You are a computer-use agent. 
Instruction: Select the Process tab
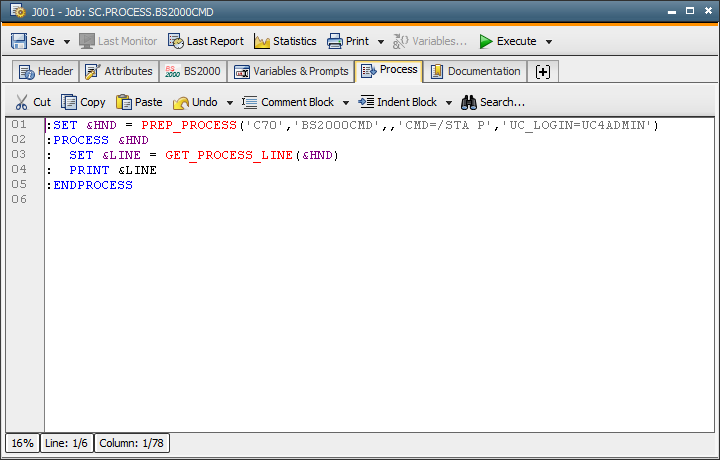tap(389, 71)
